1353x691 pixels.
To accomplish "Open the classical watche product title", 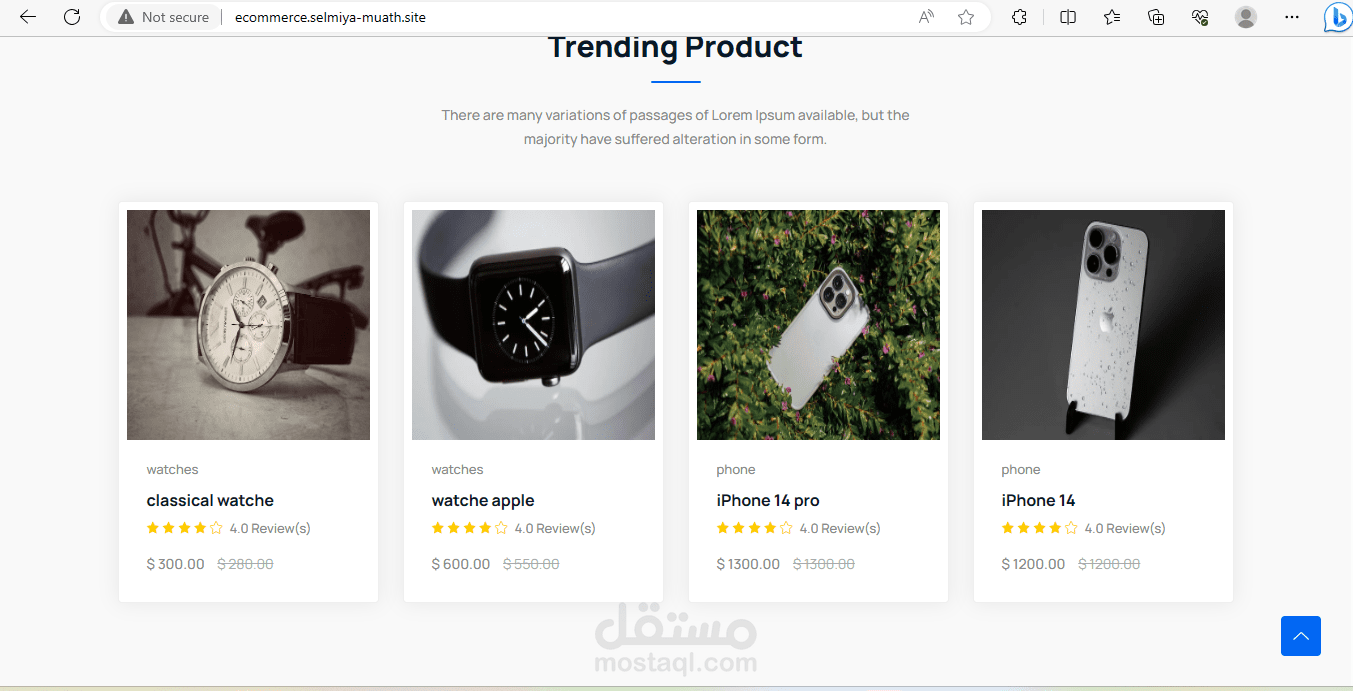I will click(210, 500).
